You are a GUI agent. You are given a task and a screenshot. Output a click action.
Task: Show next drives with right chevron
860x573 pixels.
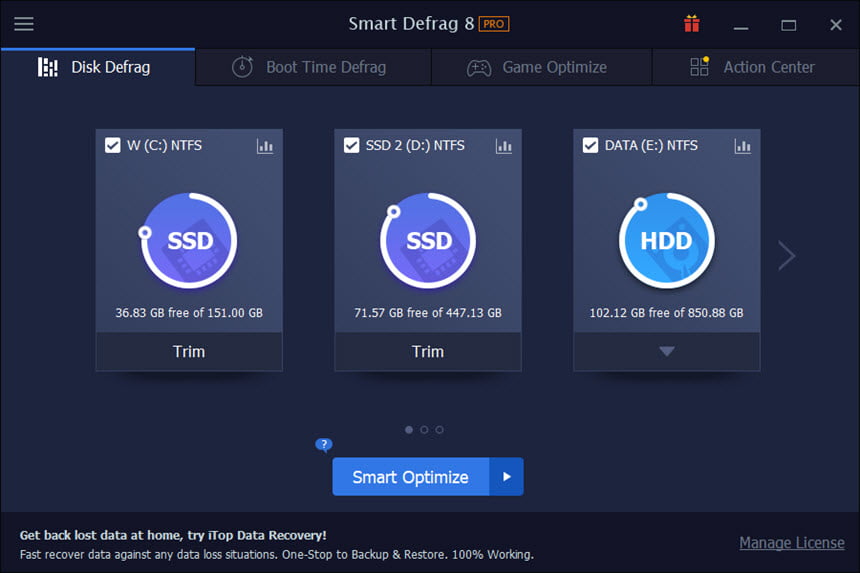[787, 255]
